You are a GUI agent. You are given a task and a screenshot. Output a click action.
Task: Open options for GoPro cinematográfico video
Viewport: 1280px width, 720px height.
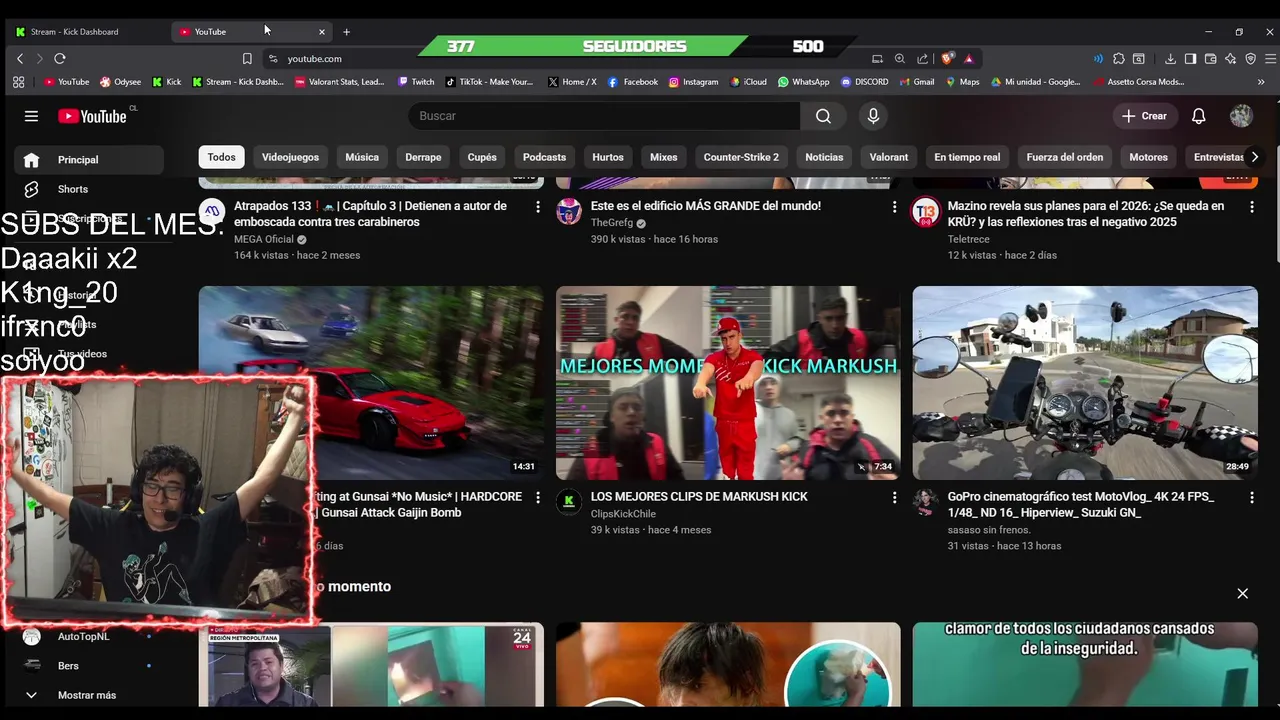[x=1251, y=497]
